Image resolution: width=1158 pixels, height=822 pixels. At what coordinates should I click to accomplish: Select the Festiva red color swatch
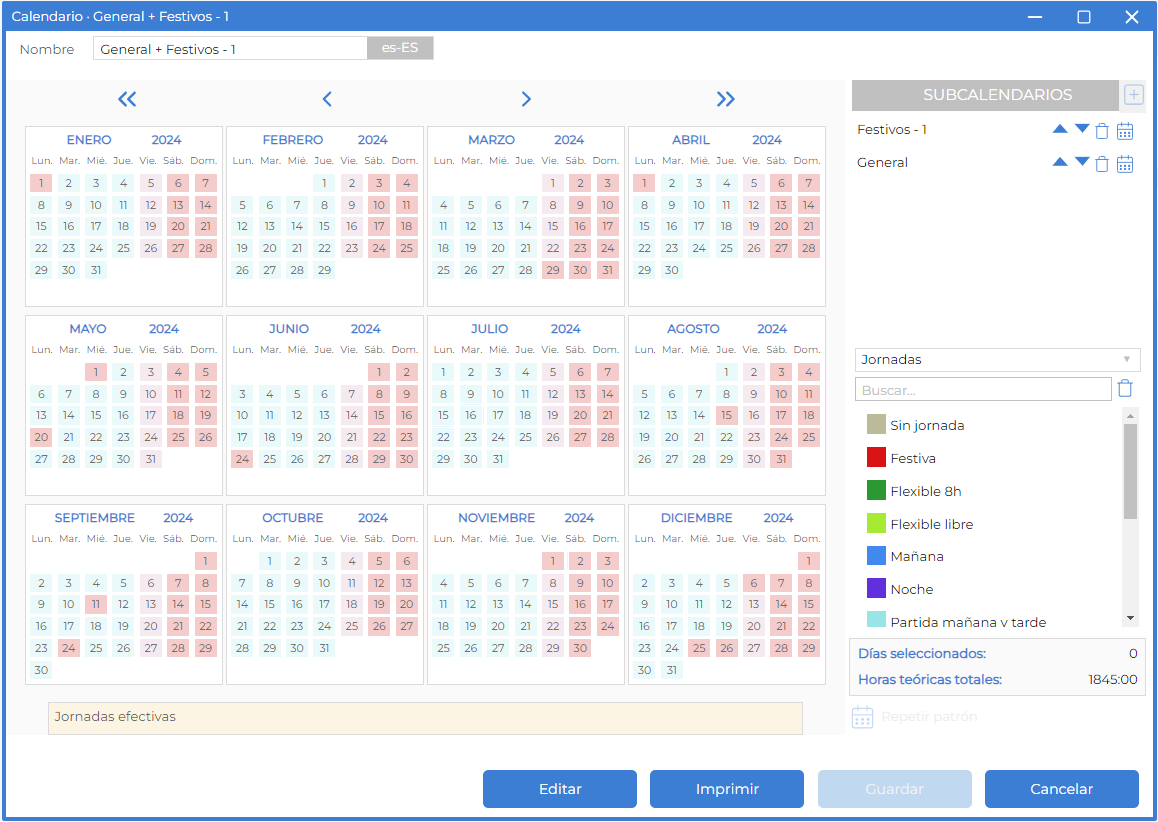pos(876,458)
